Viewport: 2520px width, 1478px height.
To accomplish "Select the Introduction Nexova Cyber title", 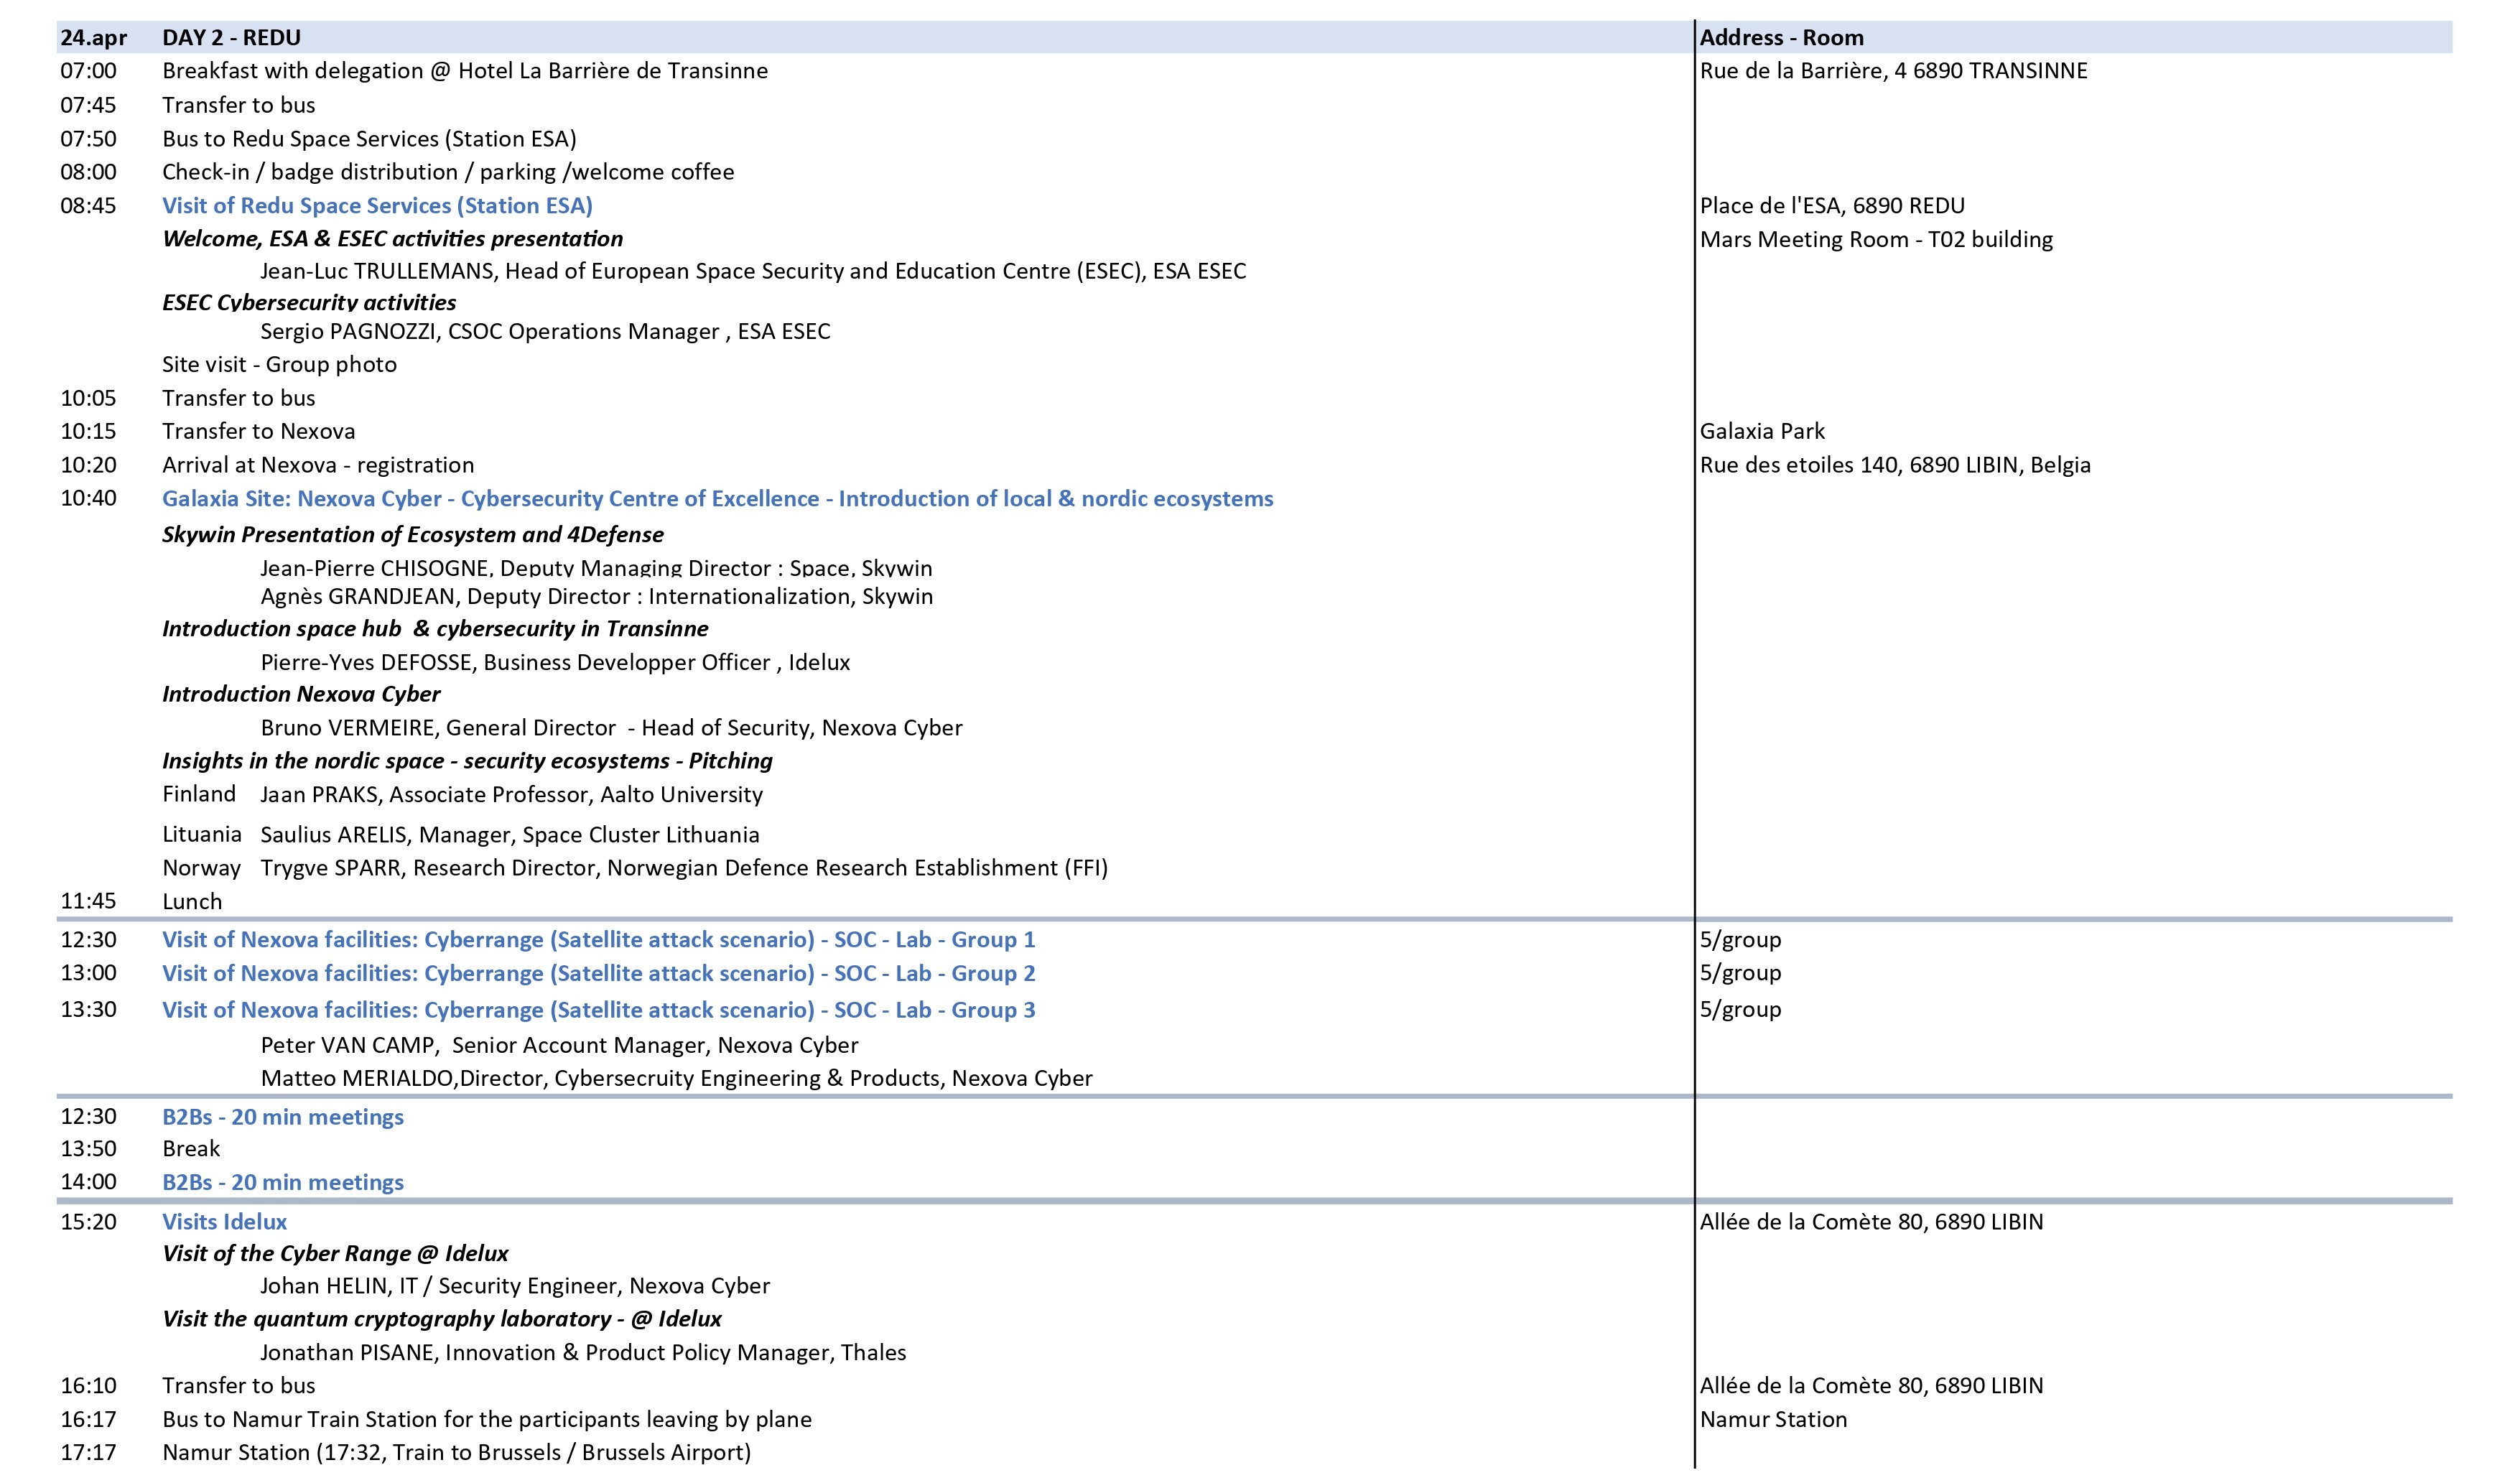I will click(x=301, y=694).
